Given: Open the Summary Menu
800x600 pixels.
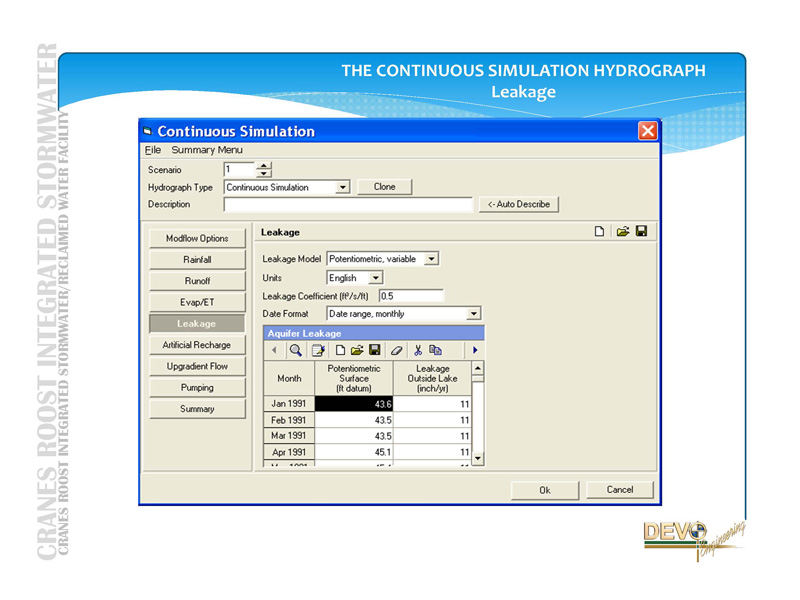Looking at the screenshot, I should coord(207,150).
